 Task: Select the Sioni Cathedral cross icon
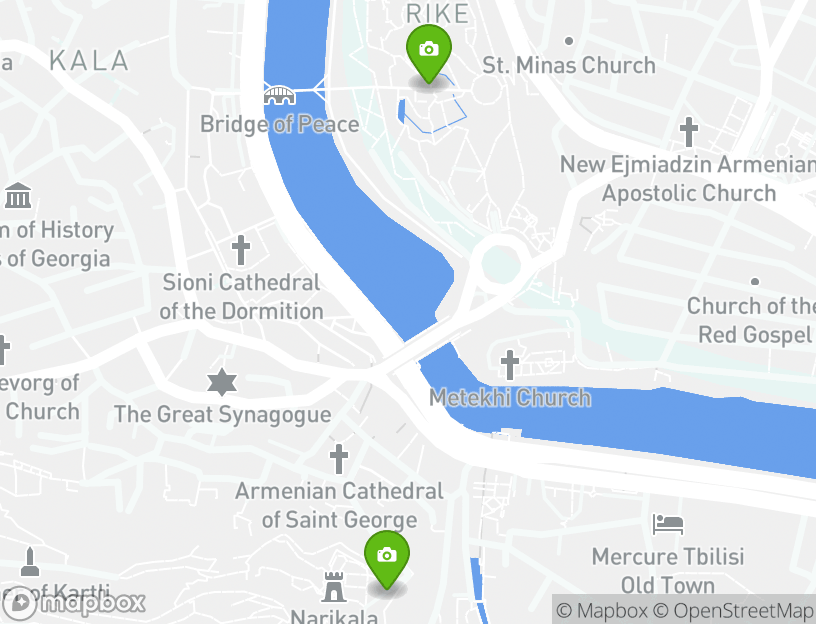coord(240,250)
